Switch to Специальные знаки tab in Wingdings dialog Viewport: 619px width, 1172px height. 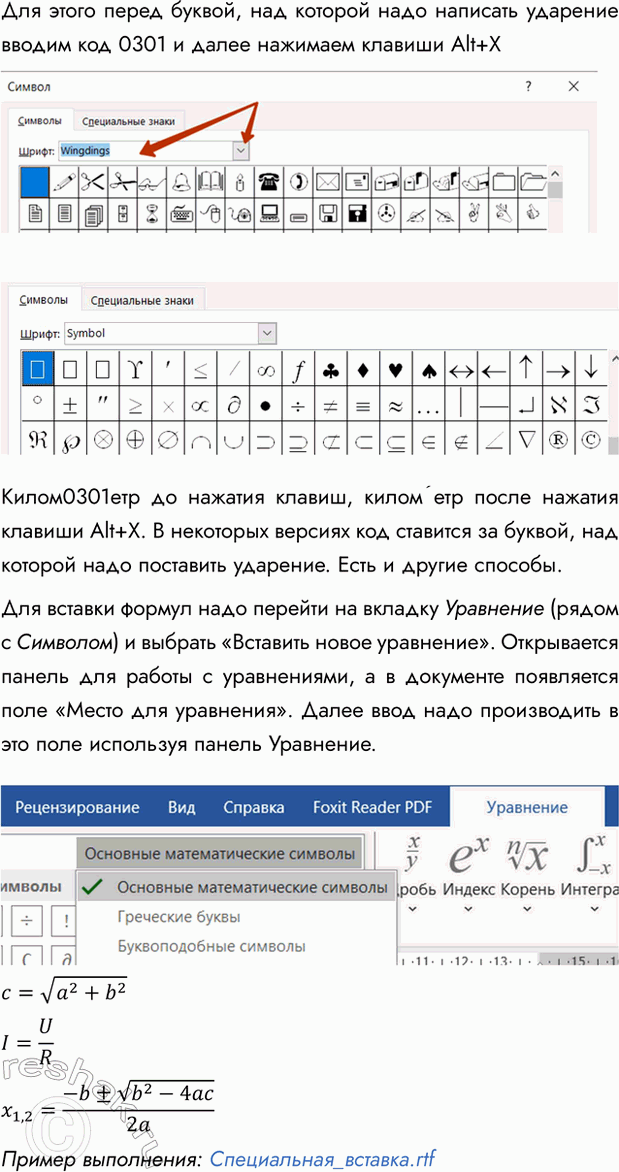[x=129, y=120]
